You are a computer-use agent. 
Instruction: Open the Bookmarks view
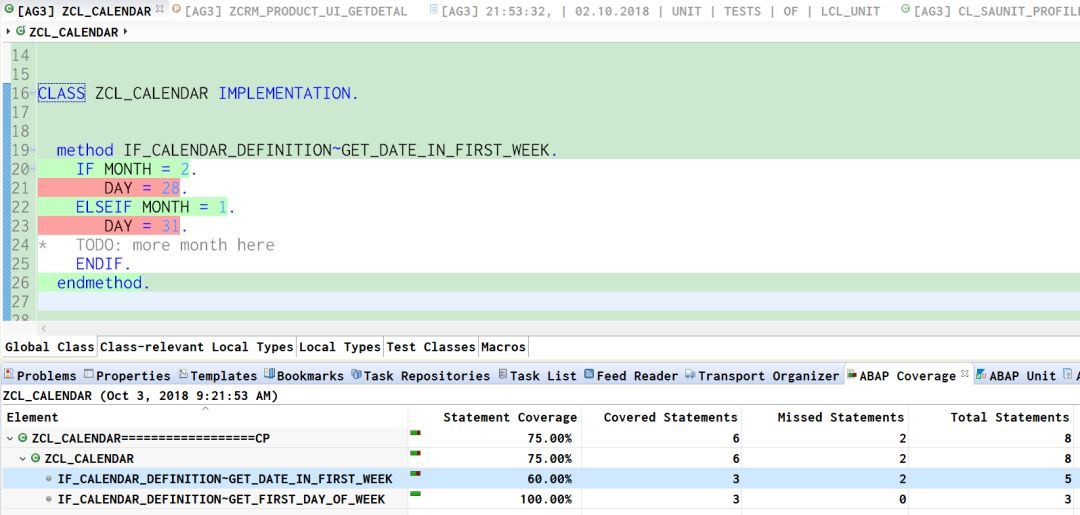tap(304, 375)
